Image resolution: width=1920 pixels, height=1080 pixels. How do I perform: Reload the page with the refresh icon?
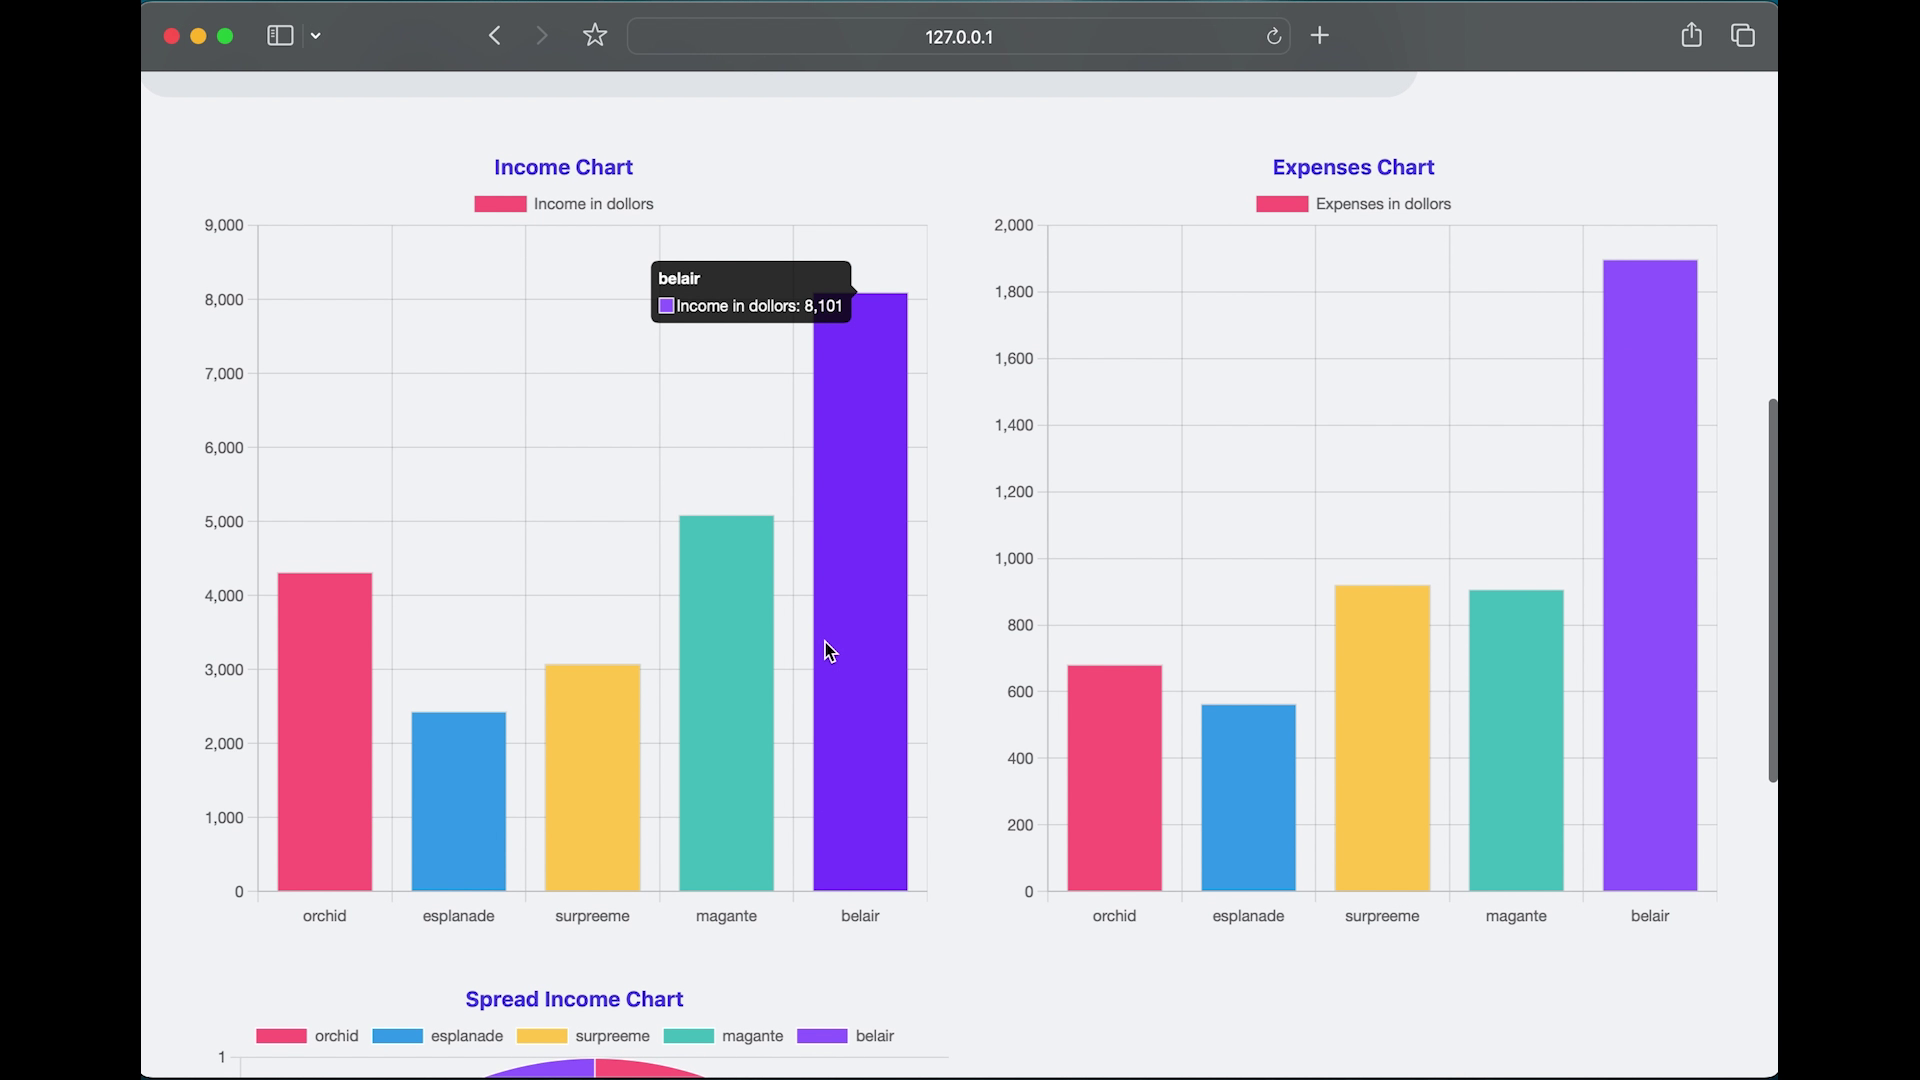click(x=1273, y=36)
